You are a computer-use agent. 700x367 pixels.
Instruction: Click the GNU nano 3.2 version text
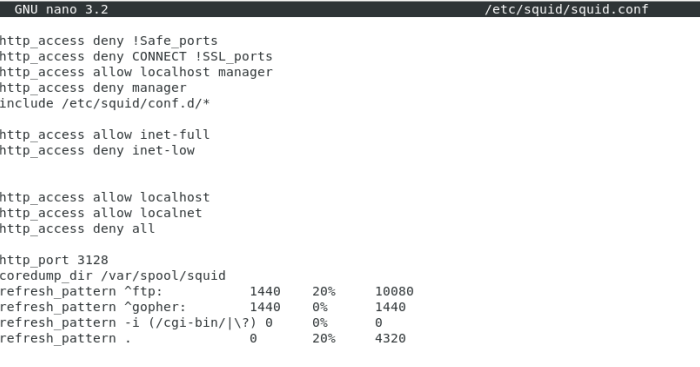(x=61, y=9)
